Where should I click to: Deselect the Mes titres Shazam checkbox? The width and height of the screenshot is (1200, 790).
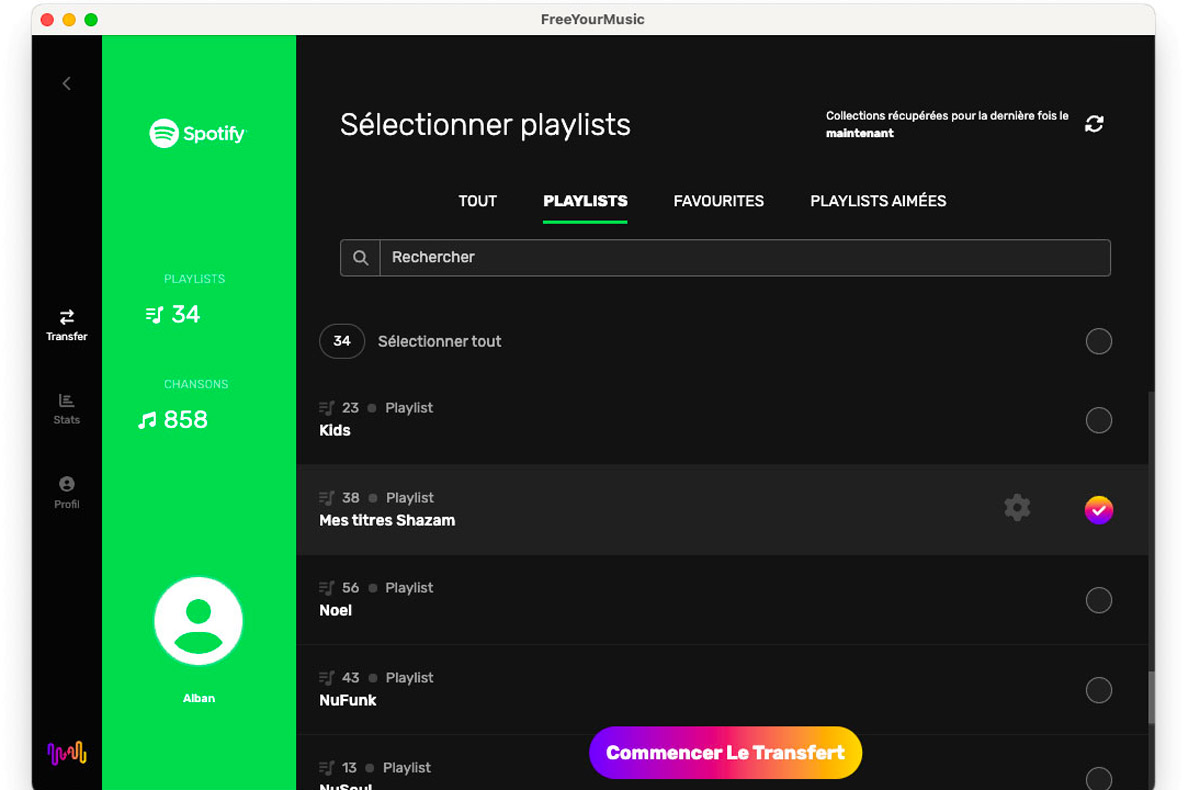pos(1099,510)
